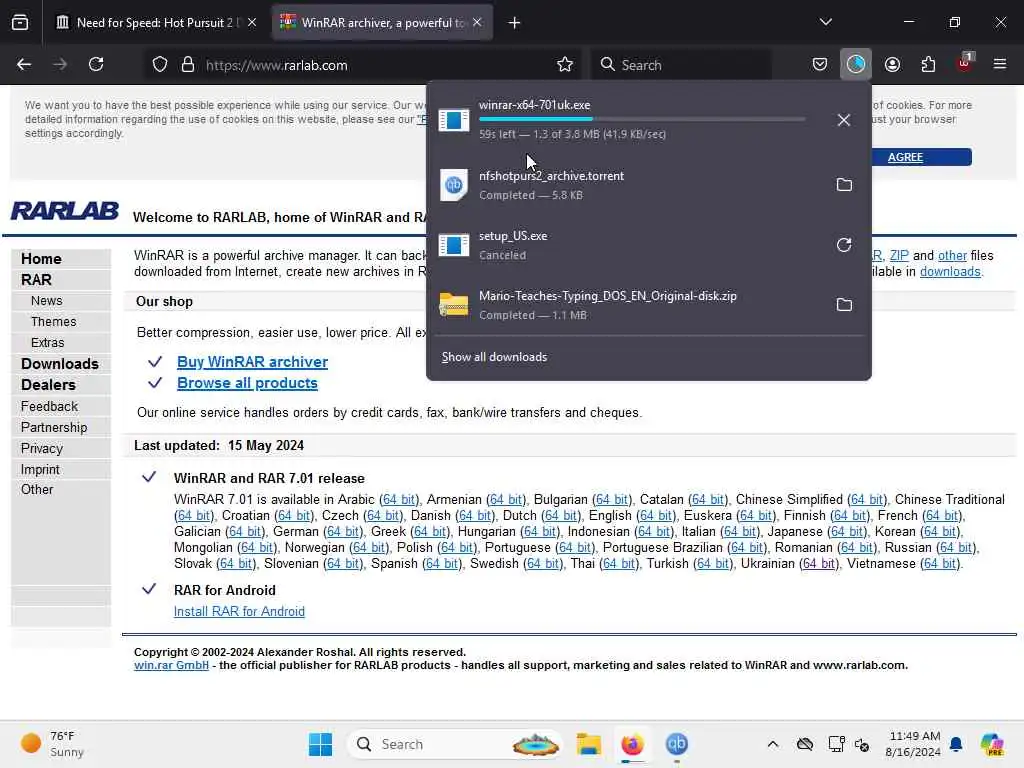Click the Browse all products link
Viewport: 1024px width, 768px height.
point(247,383)
